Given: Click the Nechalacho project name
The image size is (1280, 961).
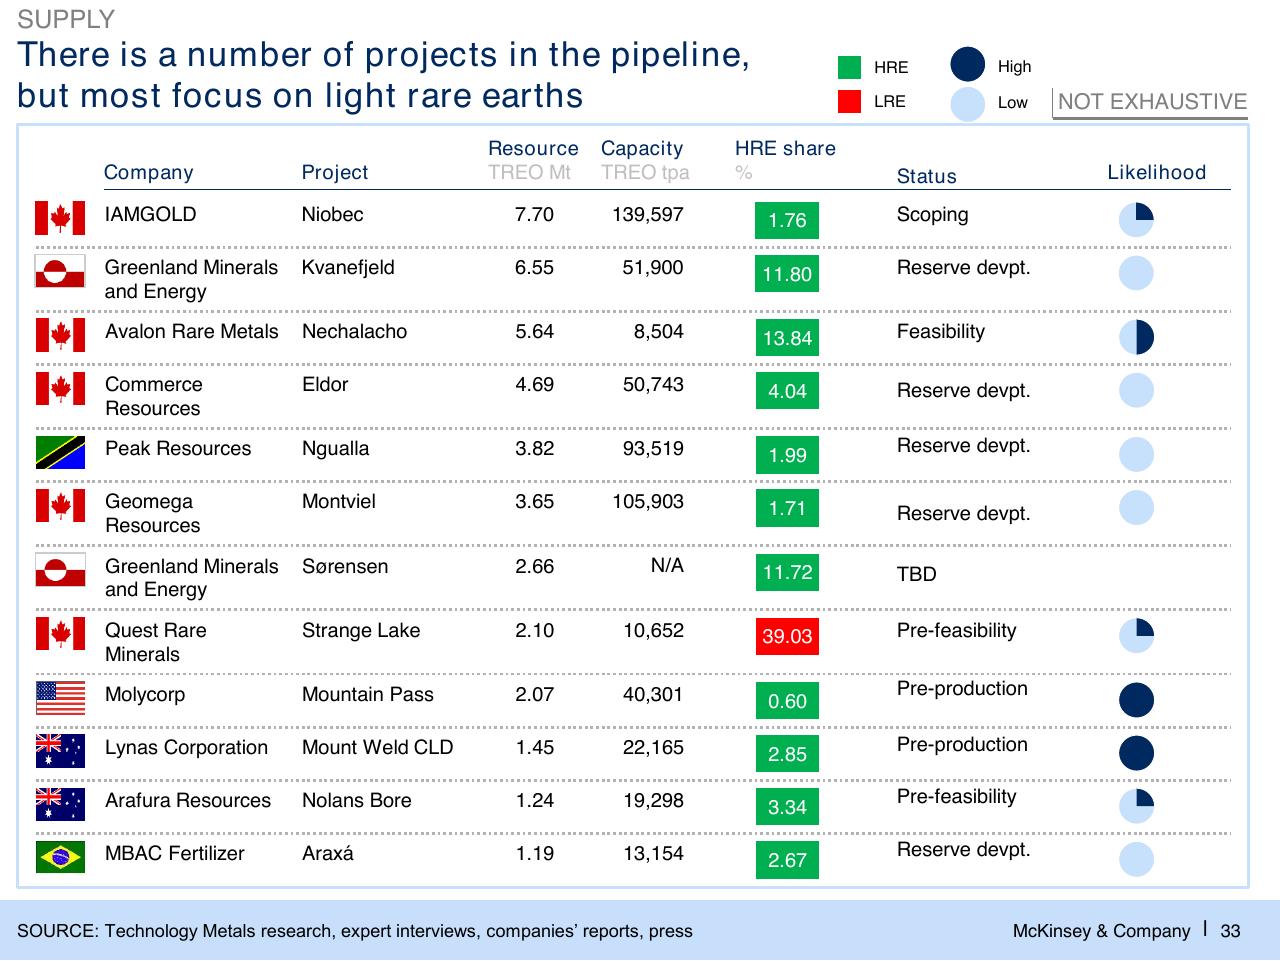Looking at the screenshot, I should tap(355, 331).
